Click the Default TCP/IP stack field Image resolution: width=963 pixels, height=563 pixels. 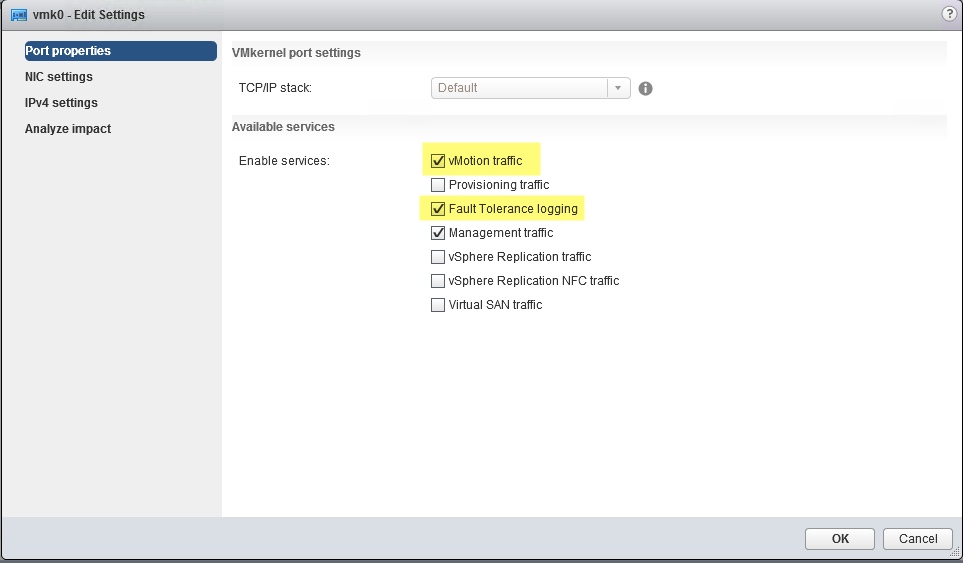click(519, 88)
